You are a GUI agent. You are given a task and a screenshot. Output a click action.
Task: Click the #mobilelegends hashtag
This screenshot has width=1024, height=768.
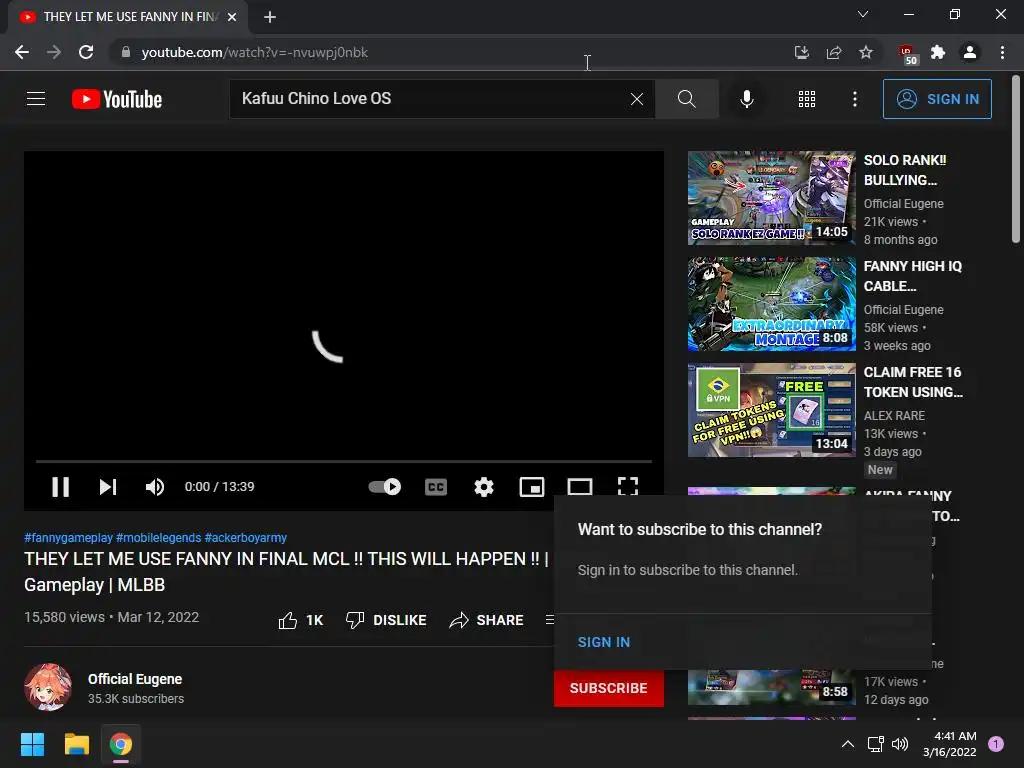[159, 537]
